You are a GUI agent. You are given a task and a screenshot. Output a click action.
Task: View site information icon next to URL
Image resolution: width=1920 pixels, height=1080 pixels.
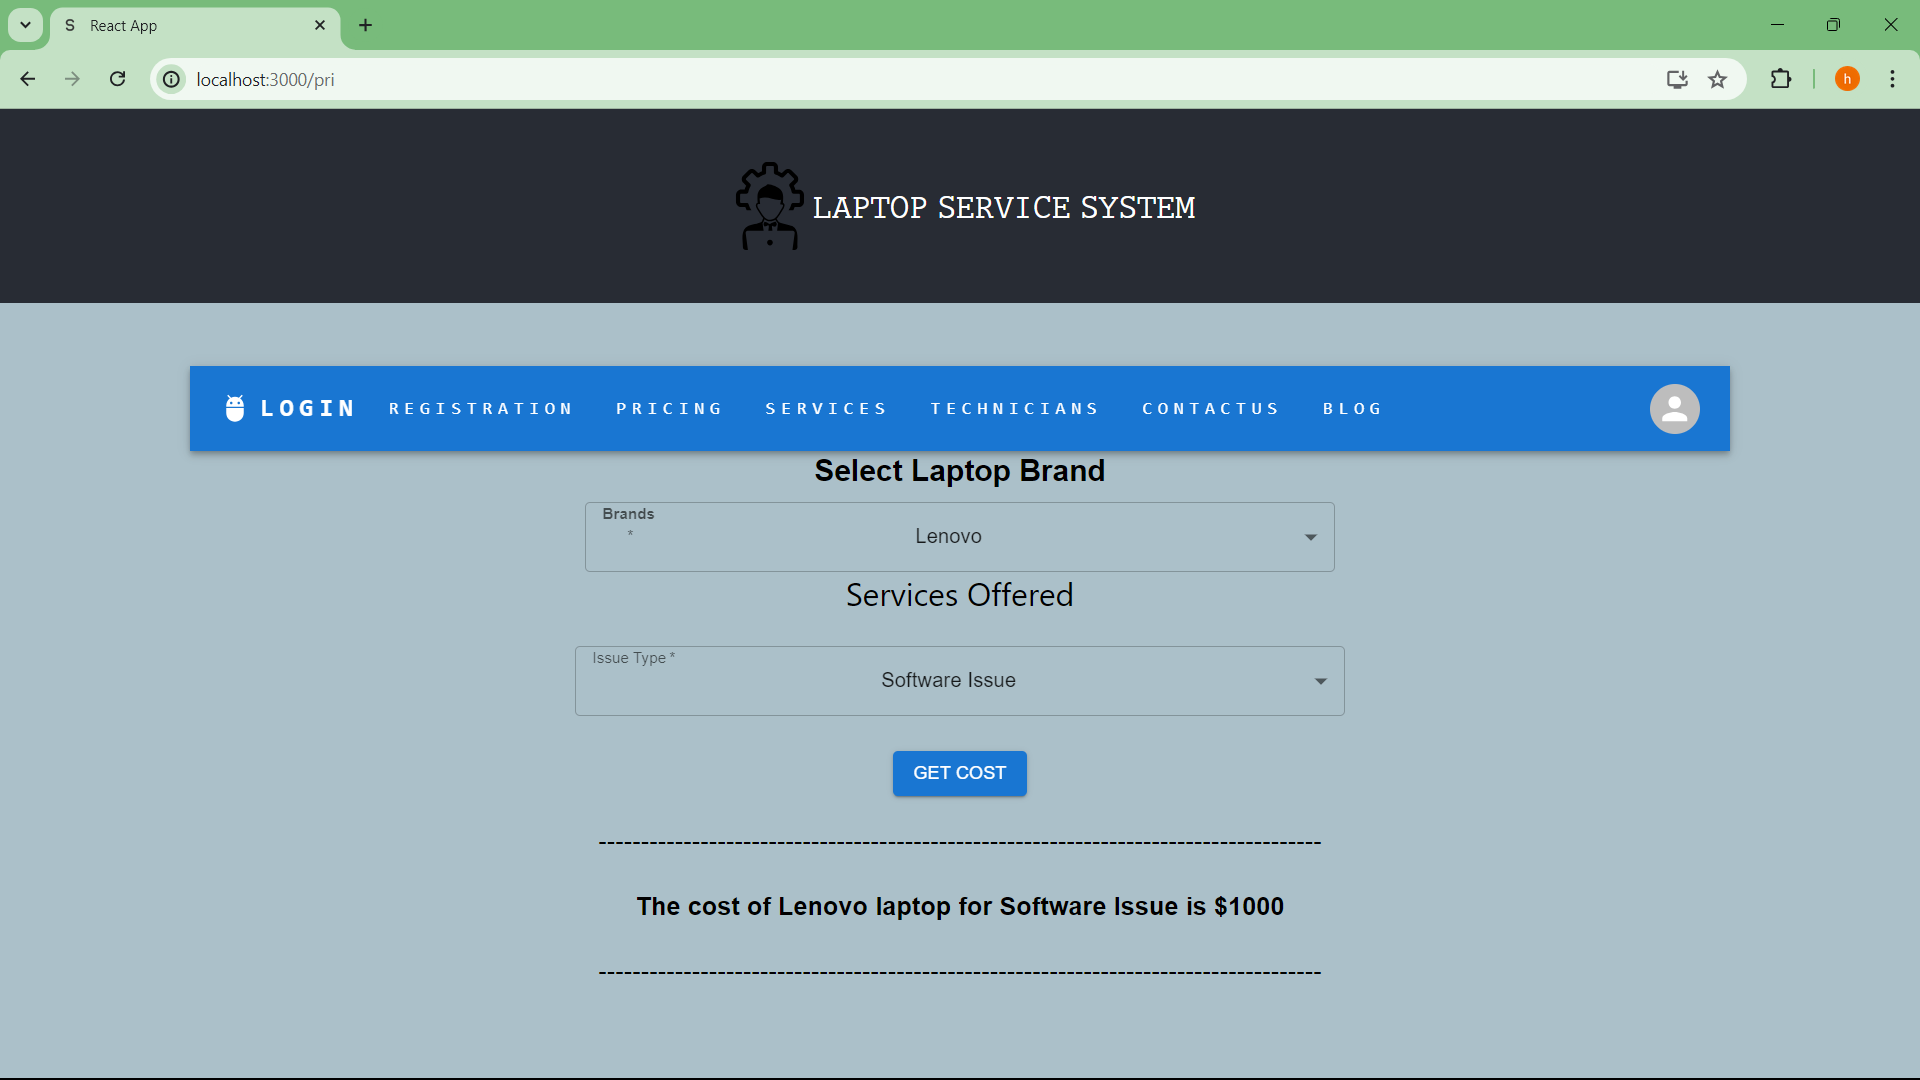click(172, 79)
